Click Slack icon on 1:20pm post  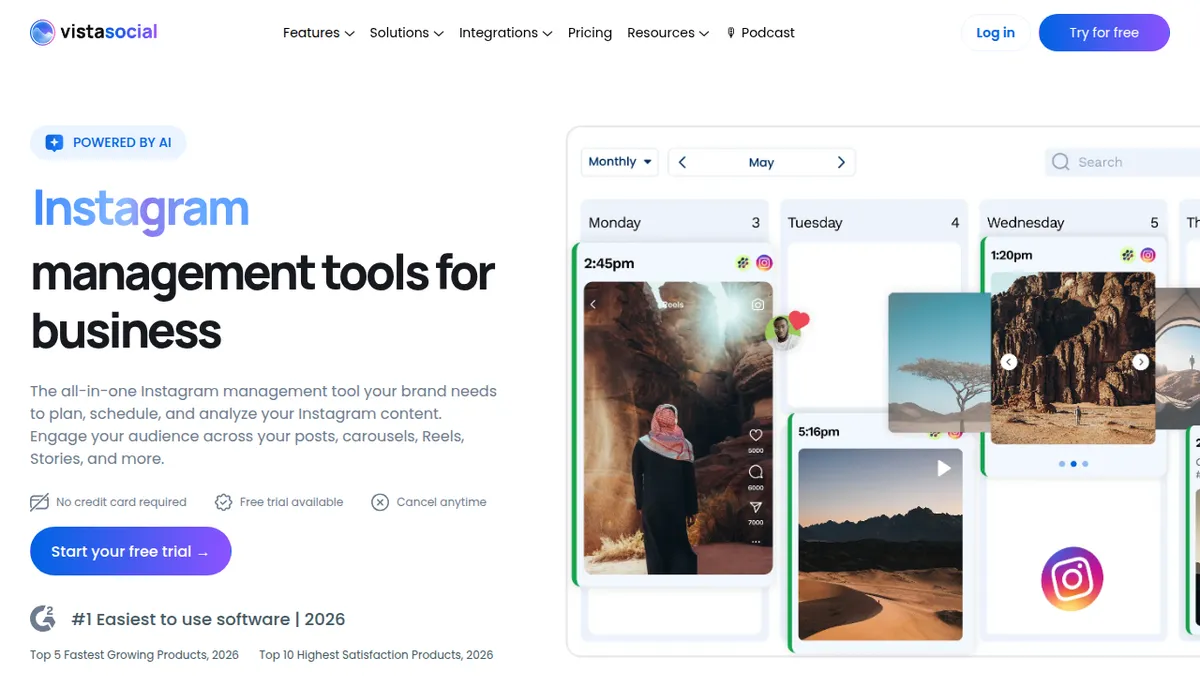point(1127,255)
